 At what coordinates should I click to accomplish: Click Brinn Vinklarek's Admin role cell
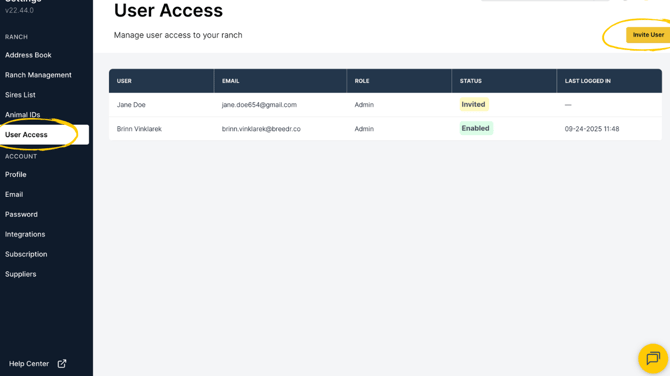pyautogui.click(x=364, y=129)
